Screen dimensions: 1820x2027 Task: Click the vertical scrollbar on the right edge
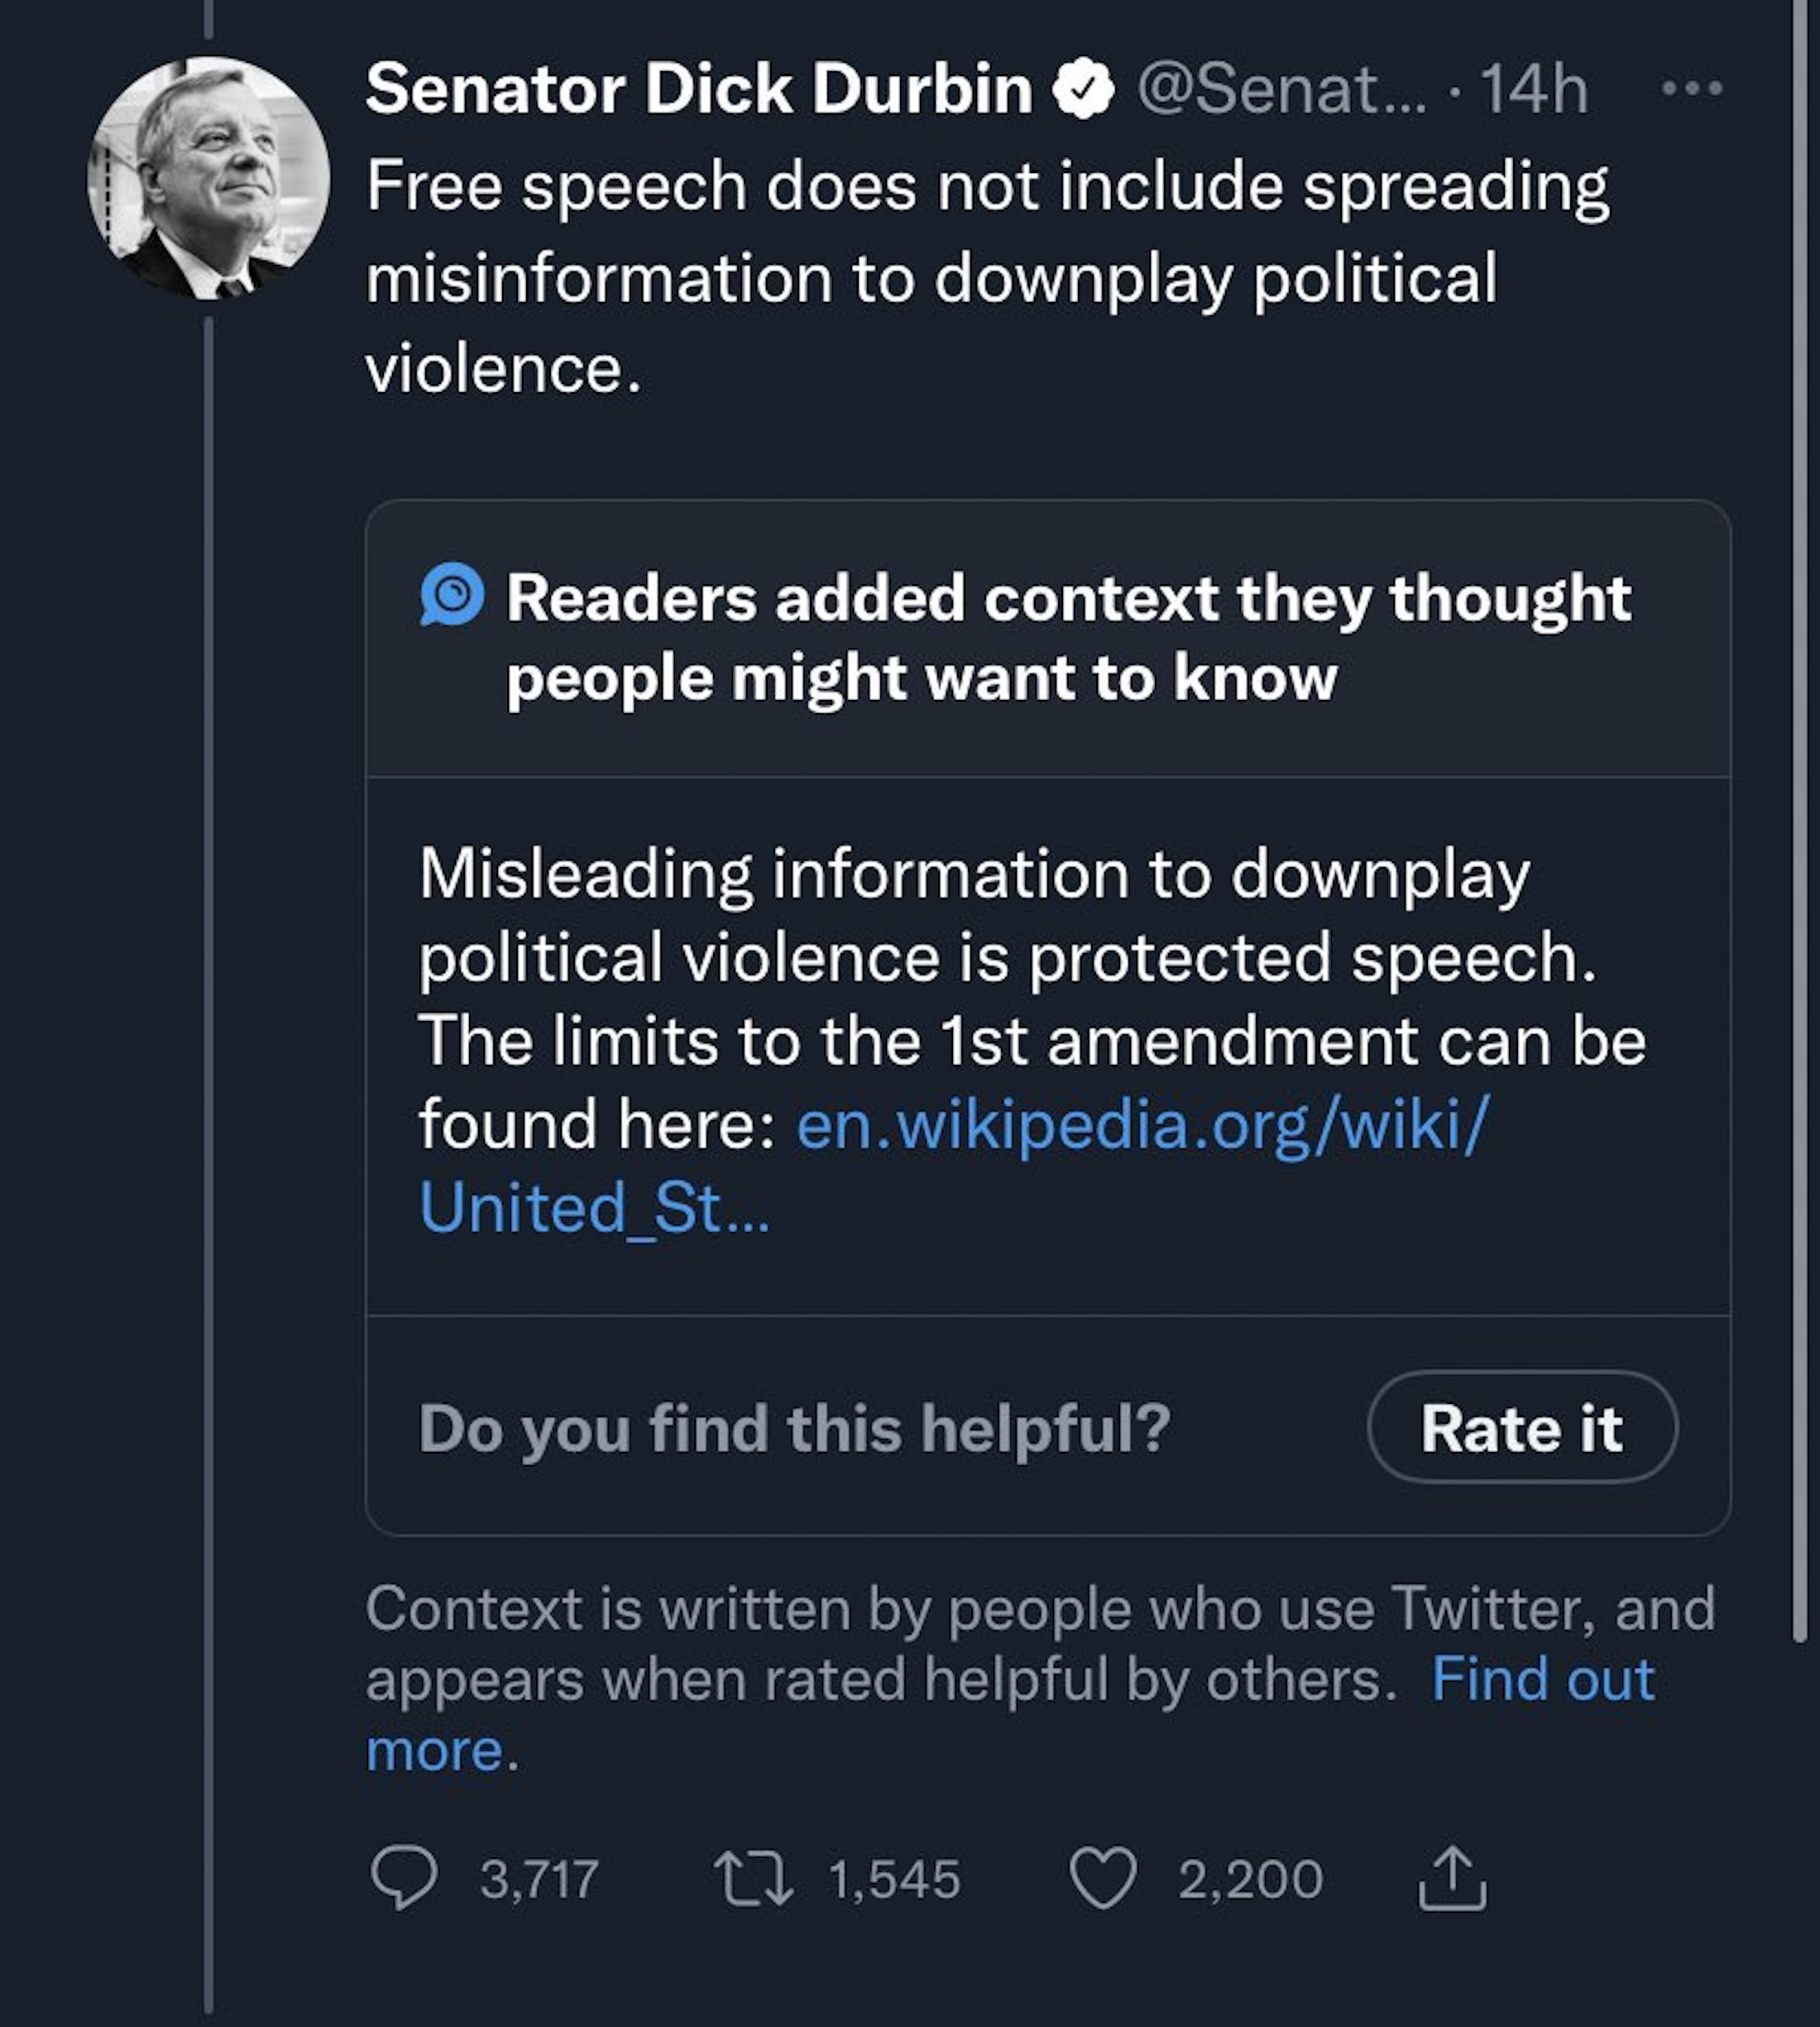[x=1799, y=800]
